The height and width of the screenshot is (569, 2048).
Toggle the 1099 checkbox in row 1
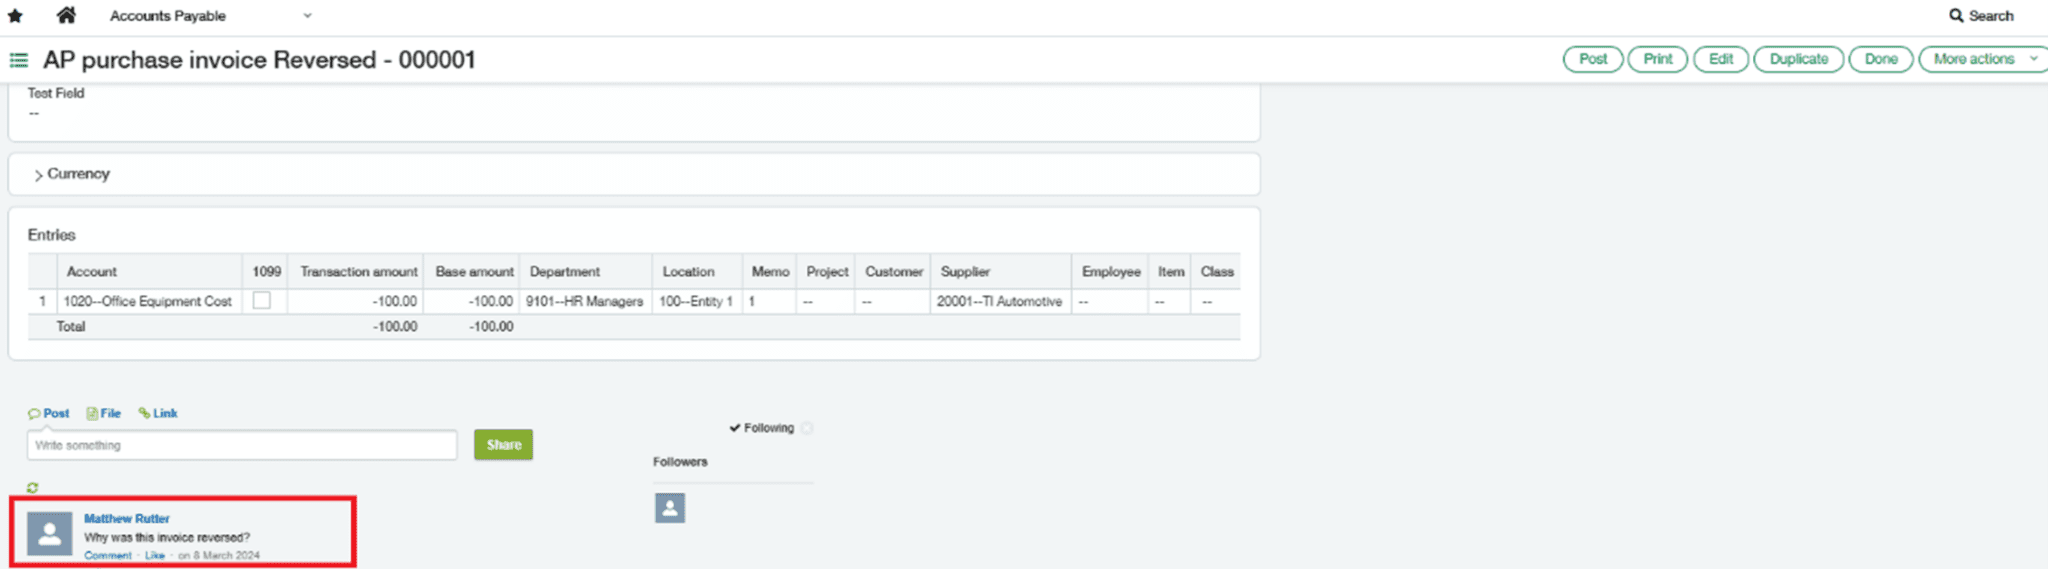[x=262, y=300]
